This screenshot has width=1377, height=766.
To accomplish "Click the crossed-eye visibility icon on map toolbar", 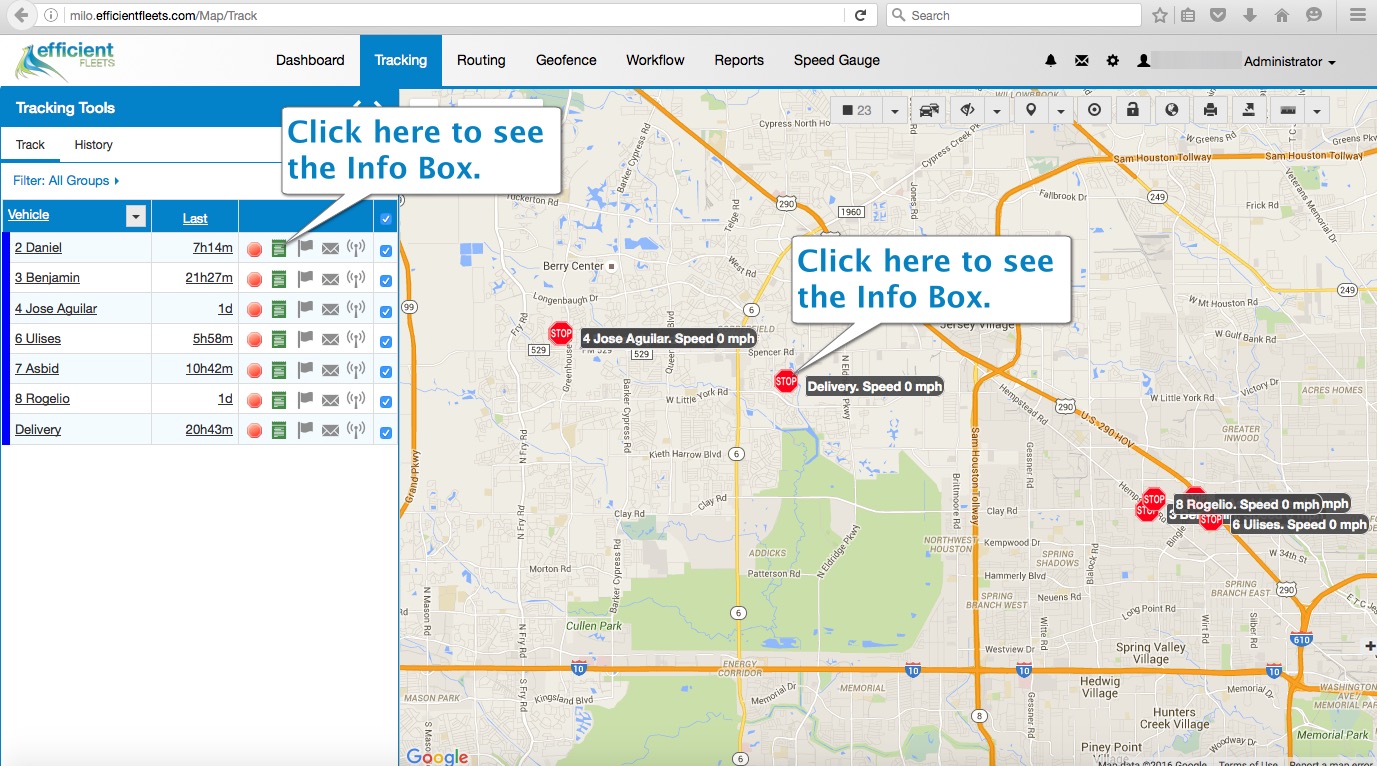I will [x=967, y=110].
